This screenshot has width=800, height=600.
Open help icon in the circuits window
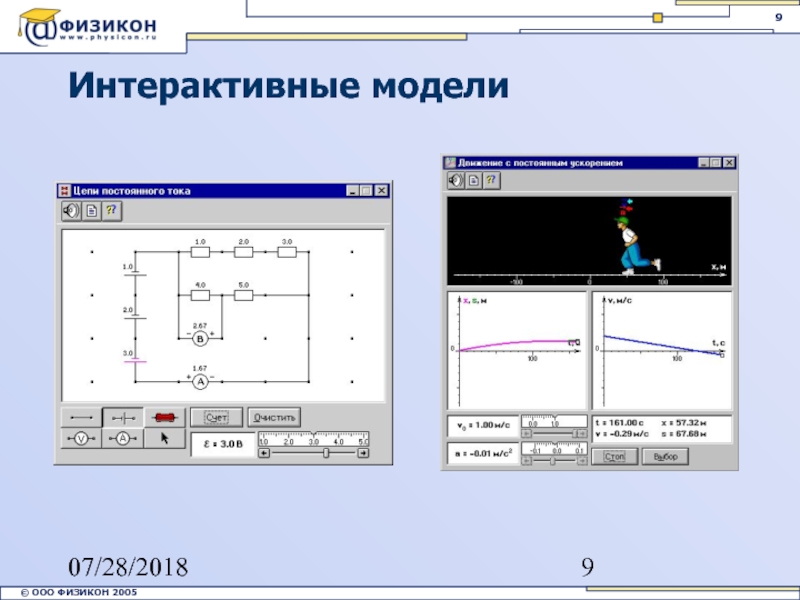click(112, 211)
